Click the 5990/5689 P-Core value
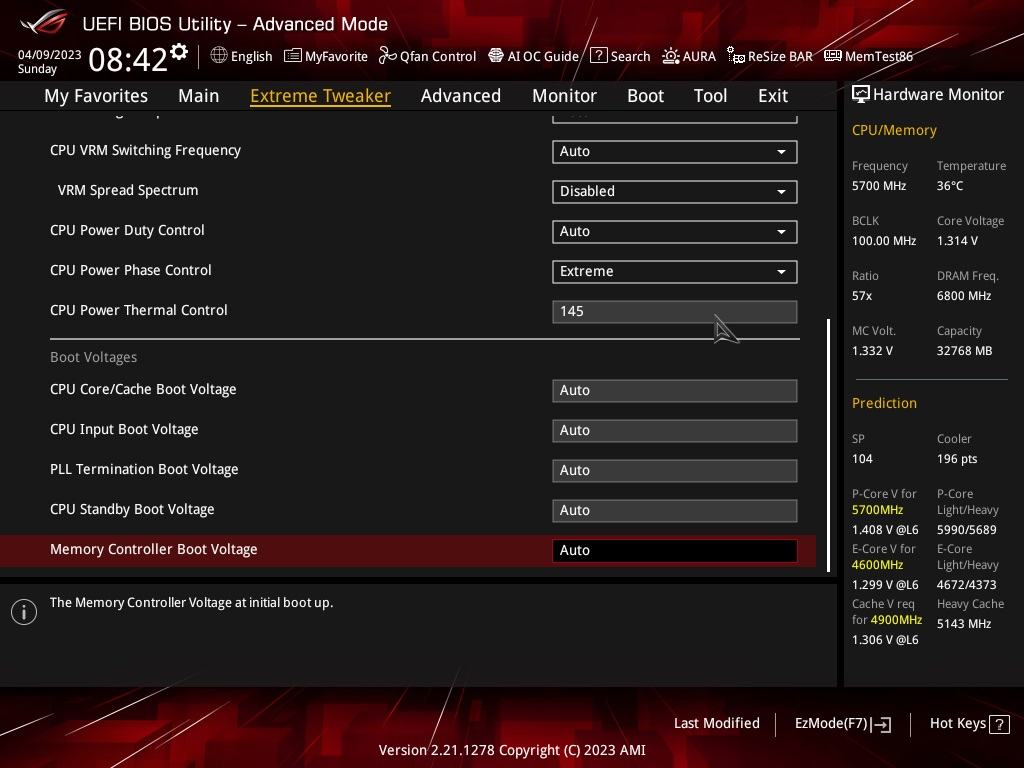Viewport: 1024px width, 768px height. pos(967,530)
